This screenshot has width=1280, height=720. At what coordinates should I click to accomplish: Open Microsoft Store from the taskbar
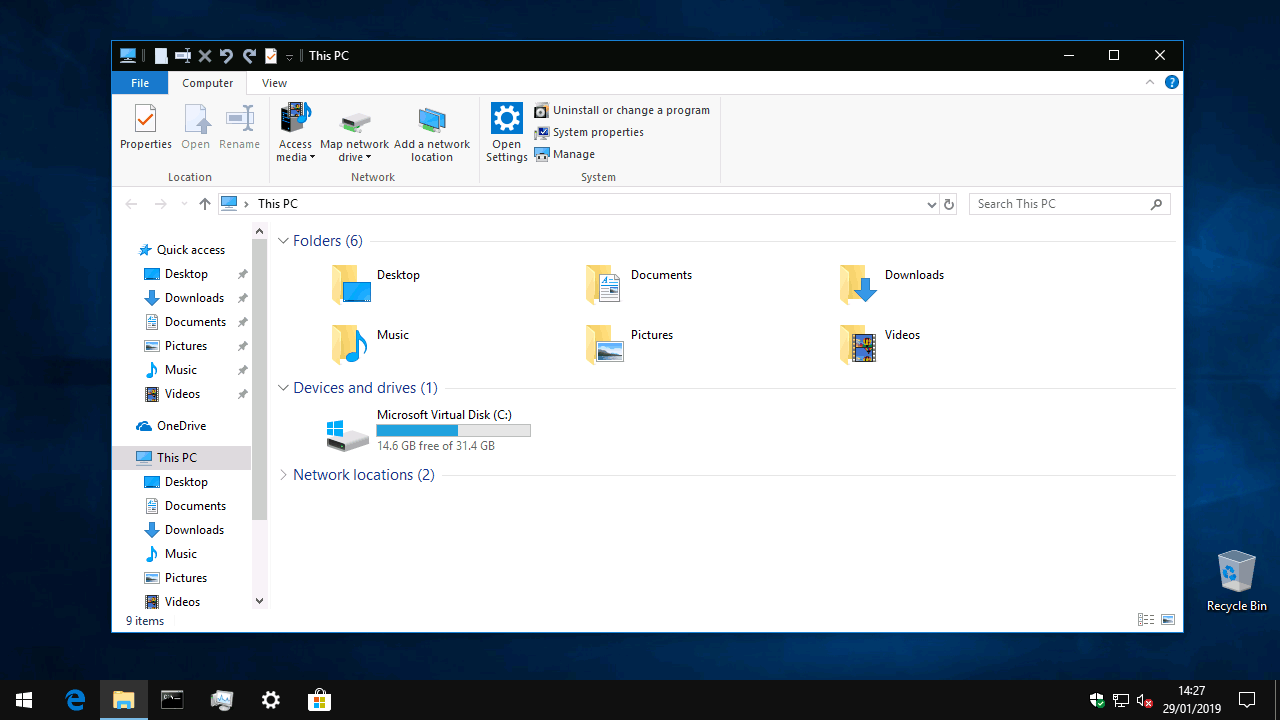319,700
